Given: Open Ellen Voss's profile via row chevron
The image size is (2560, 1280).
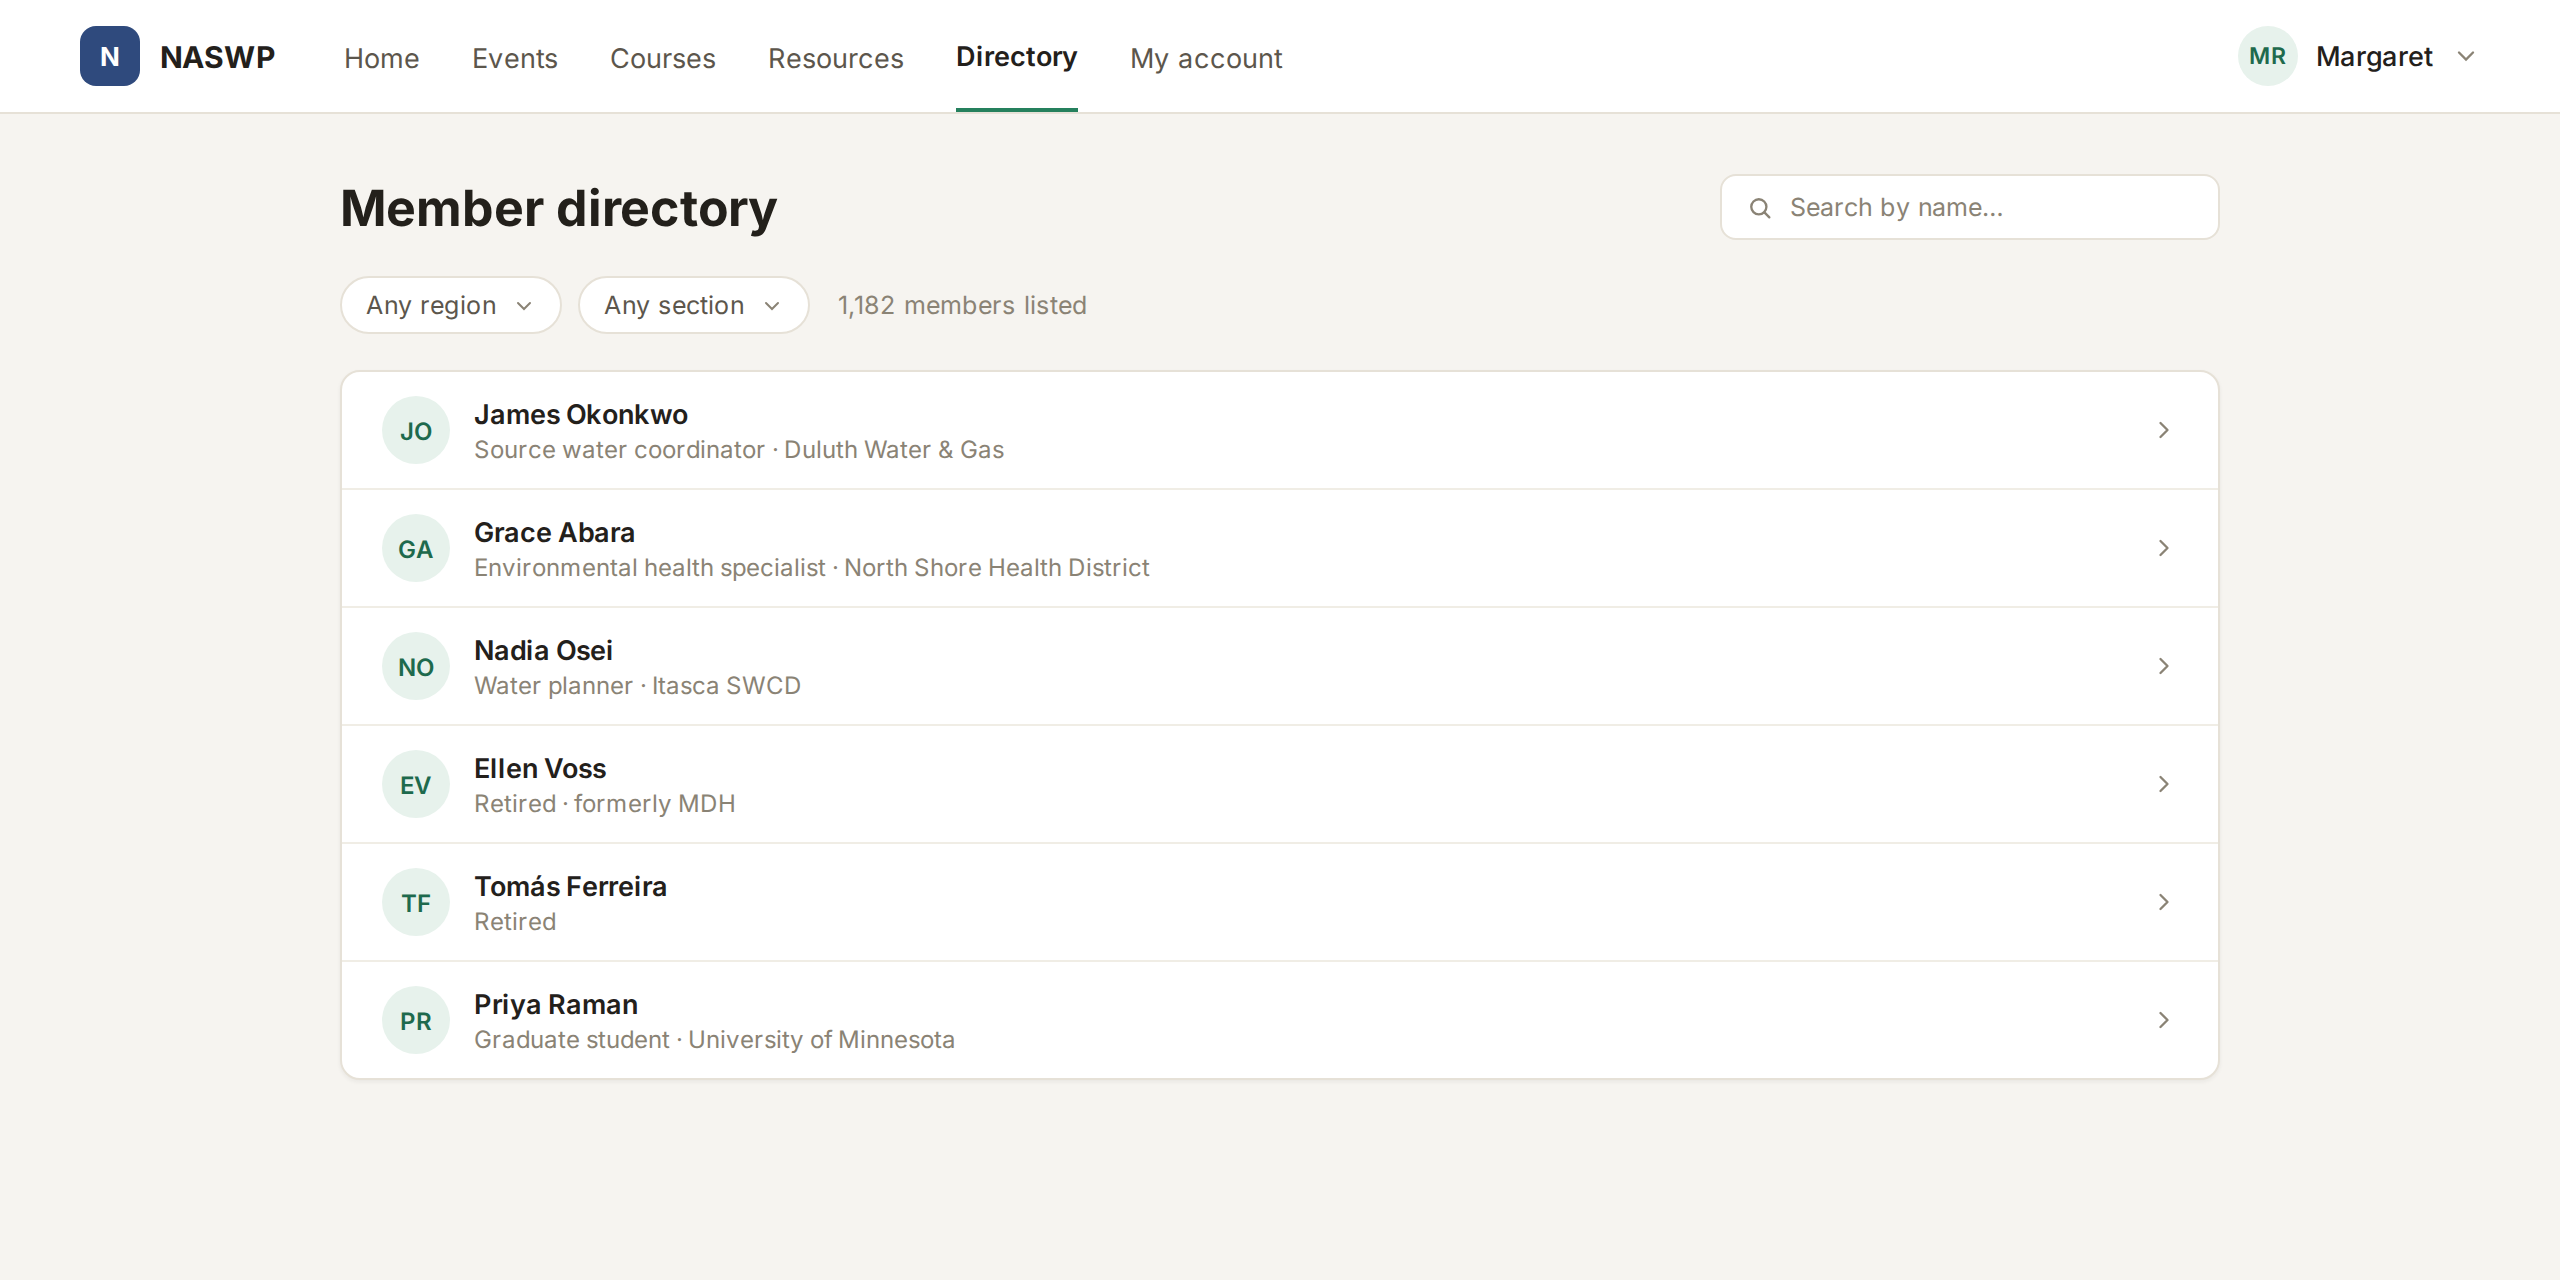Looking at the screenshot, I should click(x=2163, y=784).
